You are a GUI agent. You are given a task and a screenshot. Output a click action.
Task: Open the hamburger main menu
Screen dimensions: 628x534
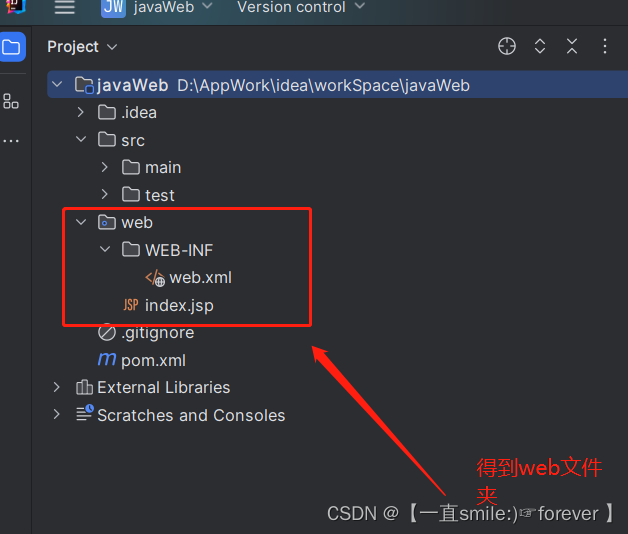[x=64, y=7]
